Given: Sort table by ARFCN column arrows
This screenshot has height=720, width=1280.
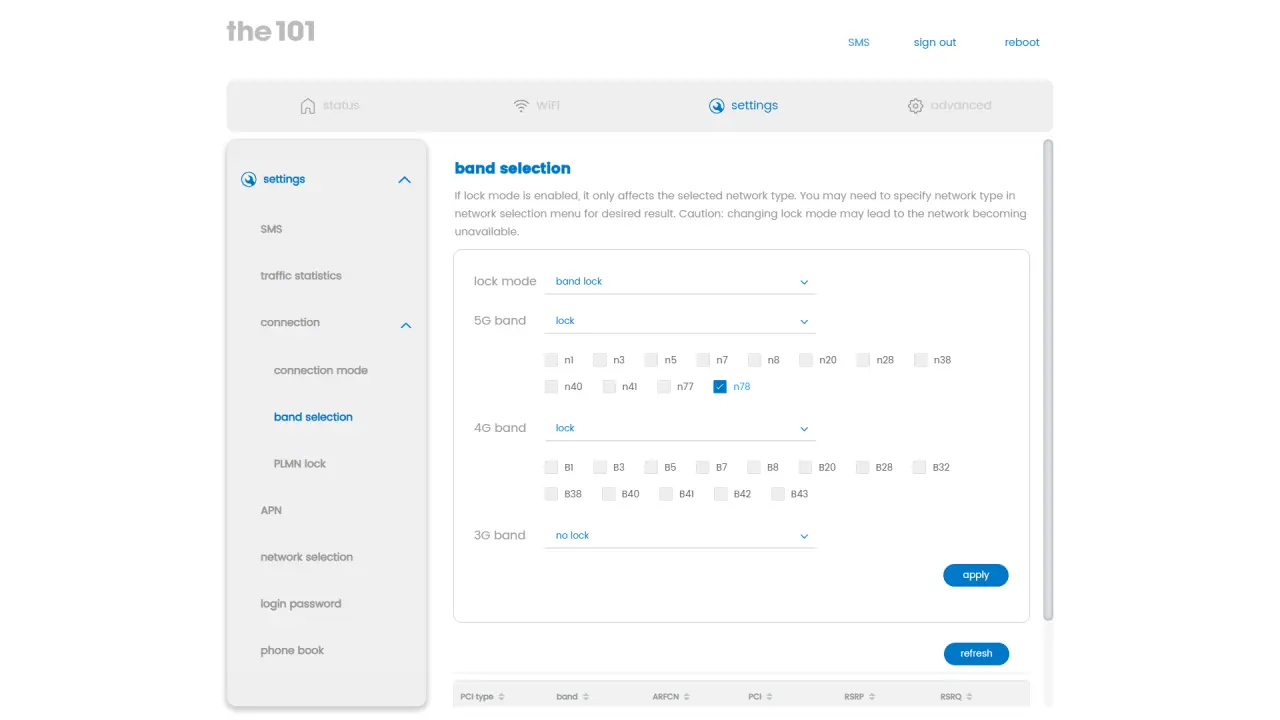Looking at the screenshot, I should click(x=687, y=697).
